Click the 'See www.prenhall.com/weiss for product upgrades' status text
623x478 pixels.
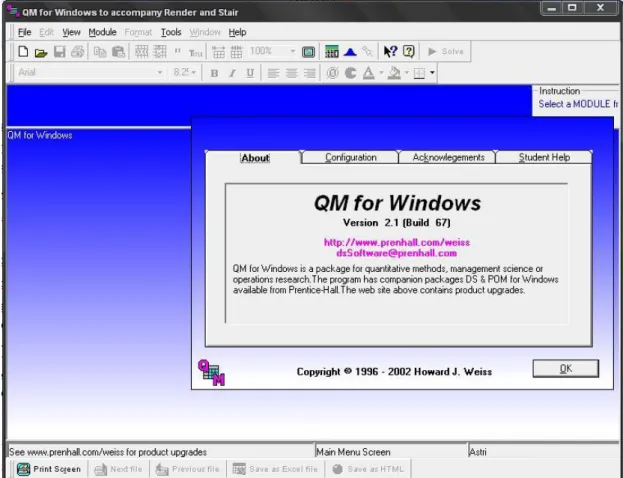pos(108,452)
